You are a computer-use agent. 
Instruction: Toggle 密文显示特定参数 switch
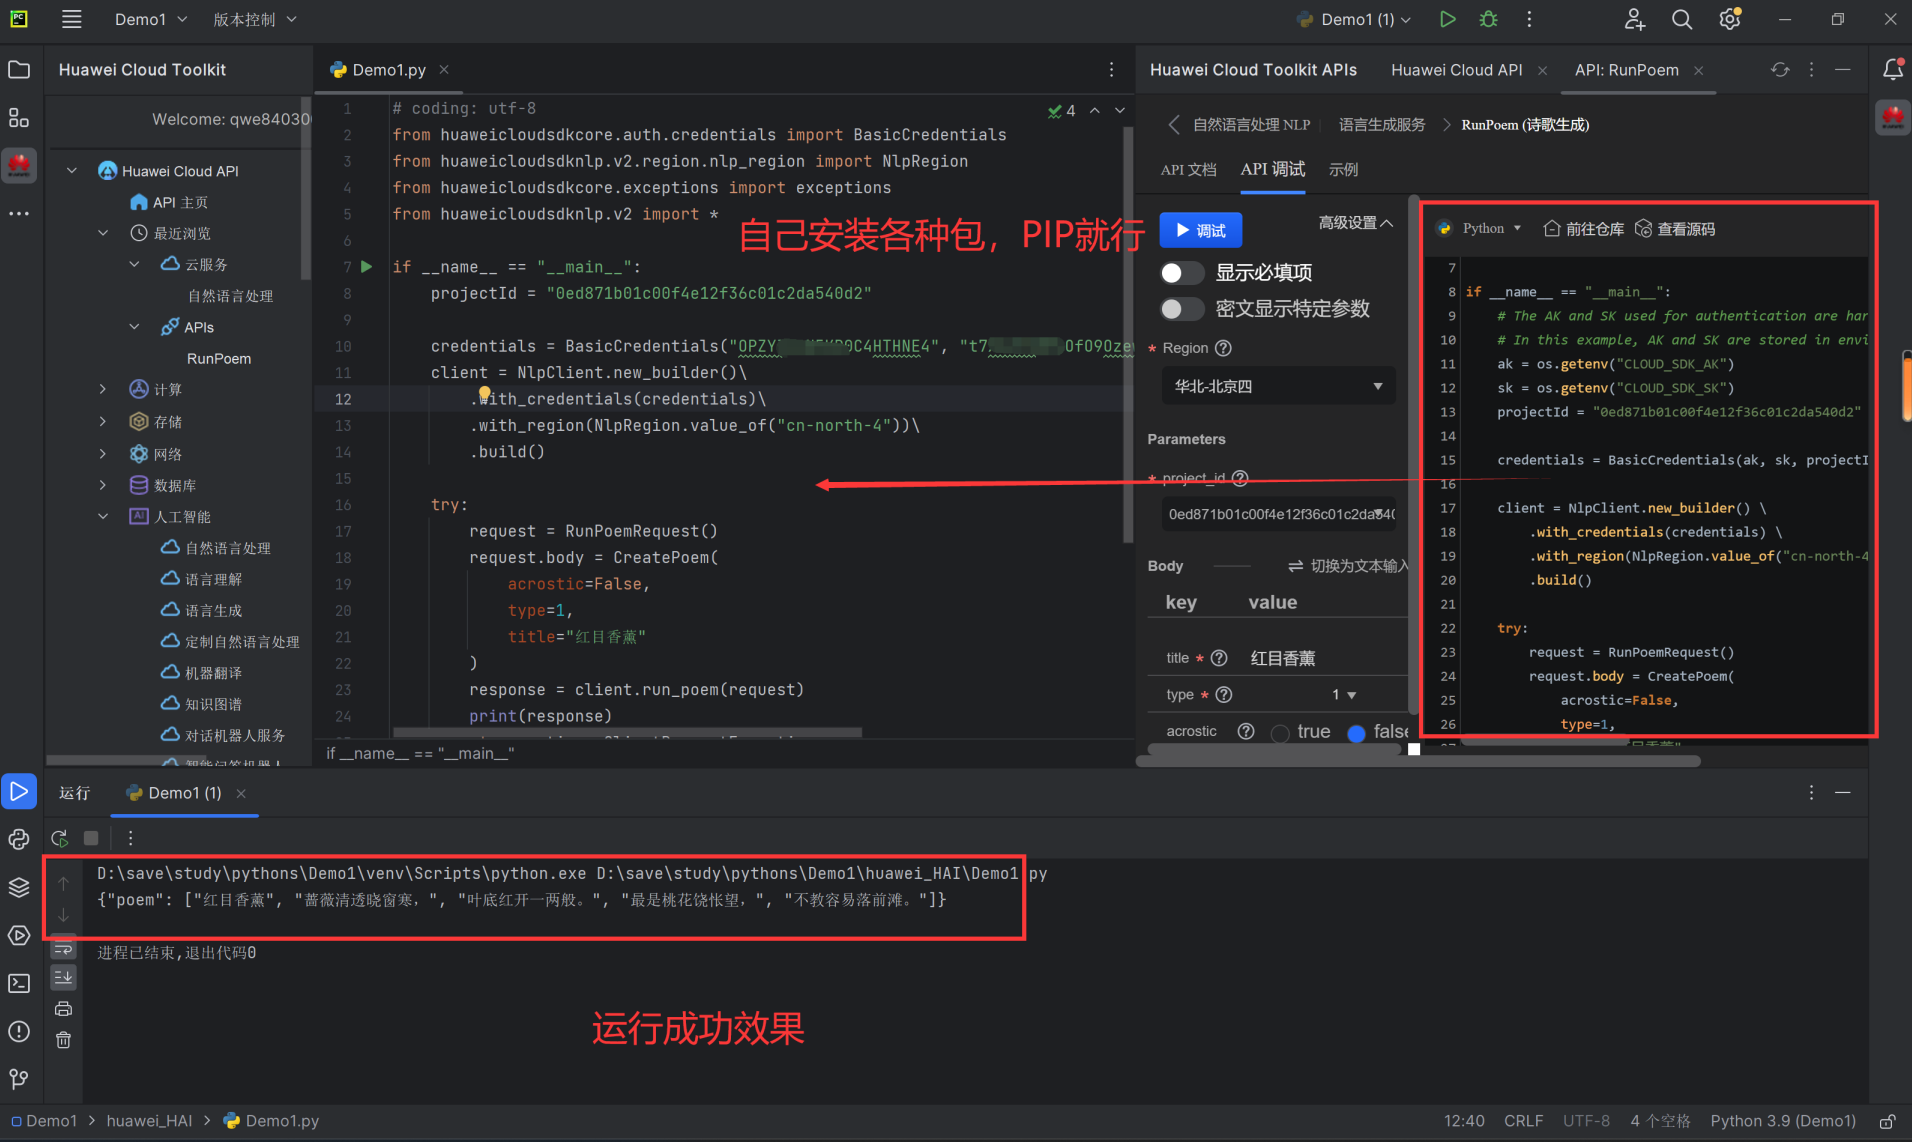click(1182, 309)
